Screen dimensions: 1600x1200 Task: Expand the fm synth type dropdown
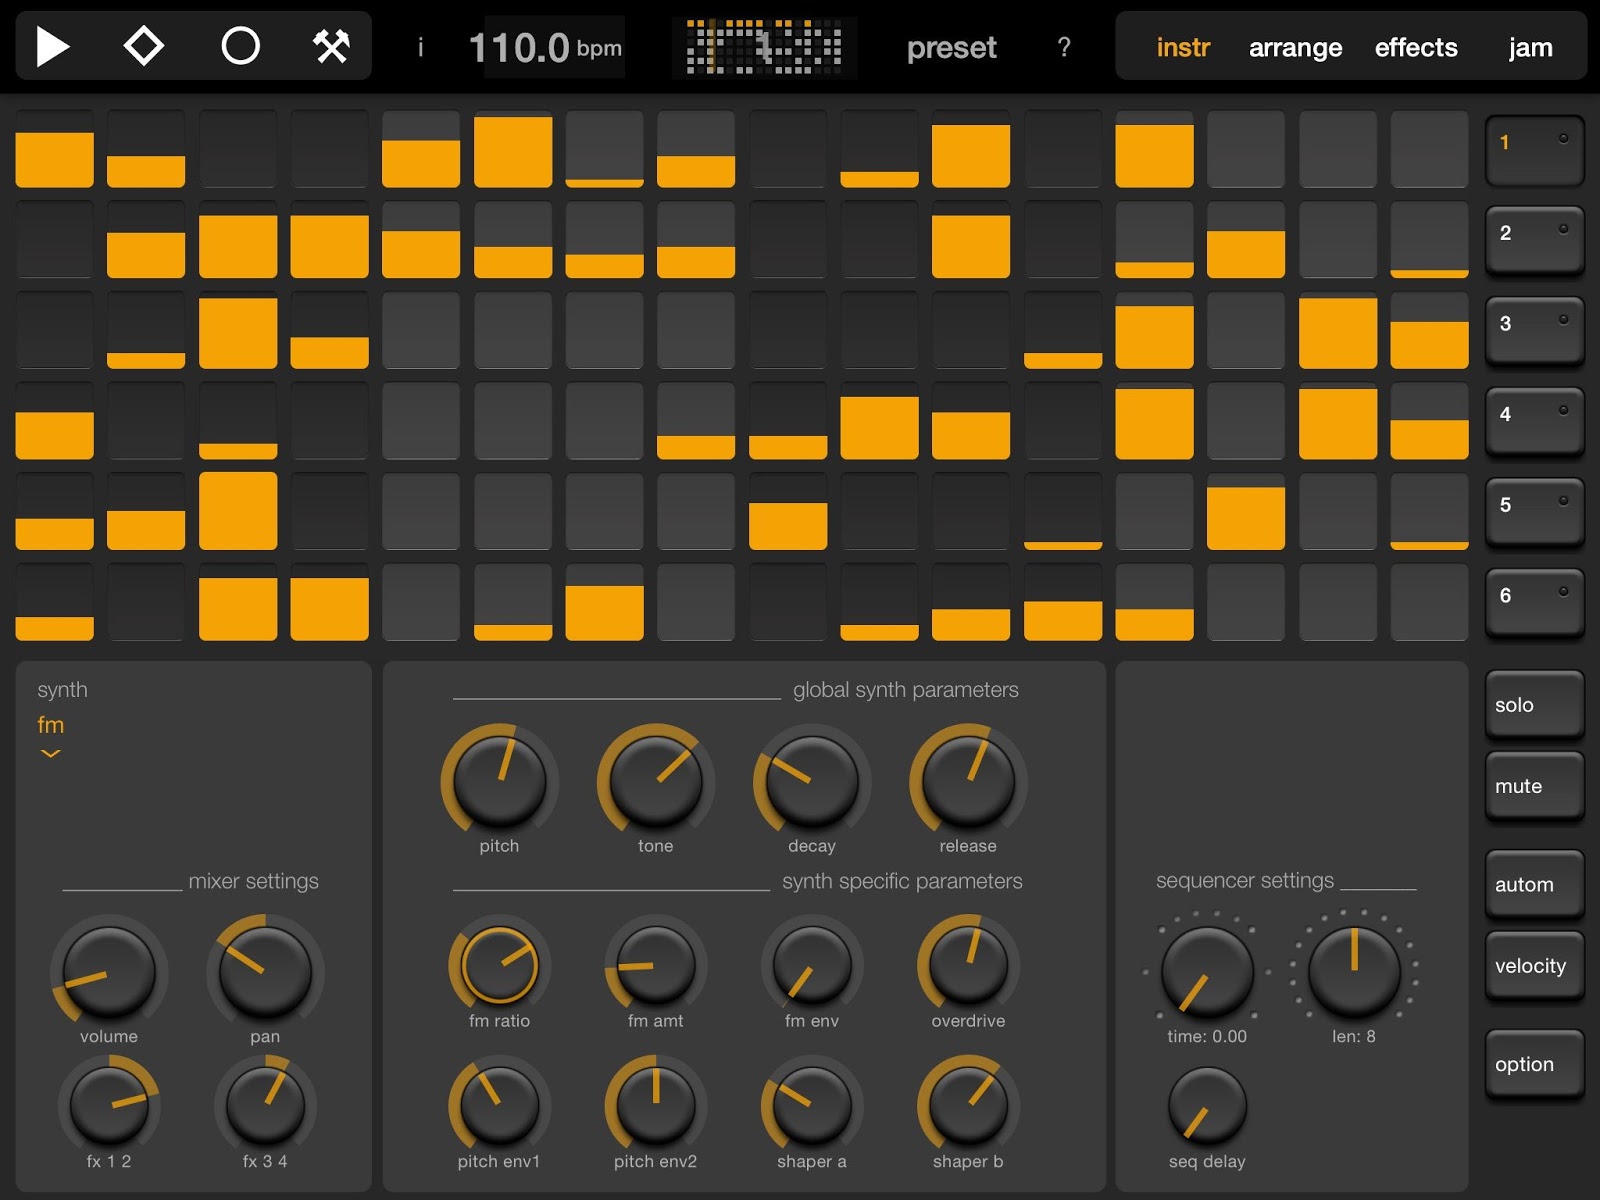coord(50,736)
